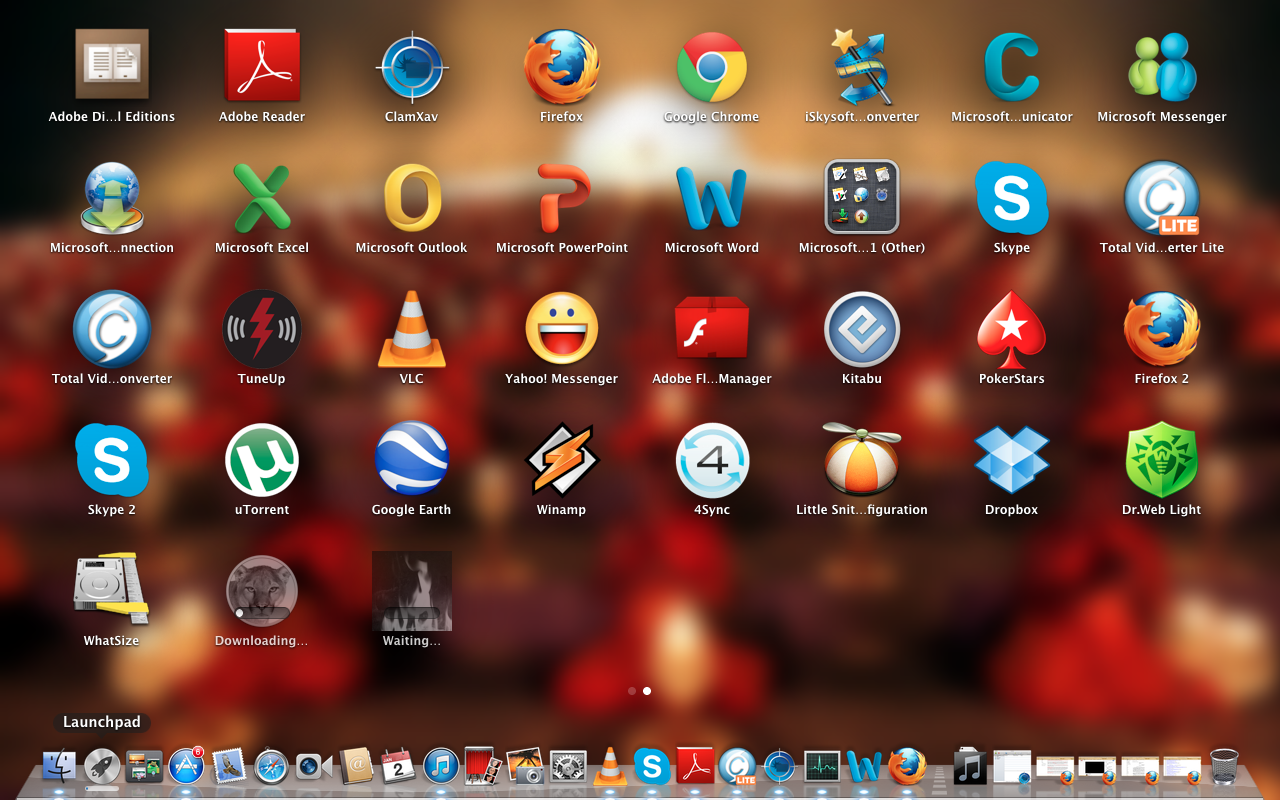Open Winamp

click(x=562, y=460)
